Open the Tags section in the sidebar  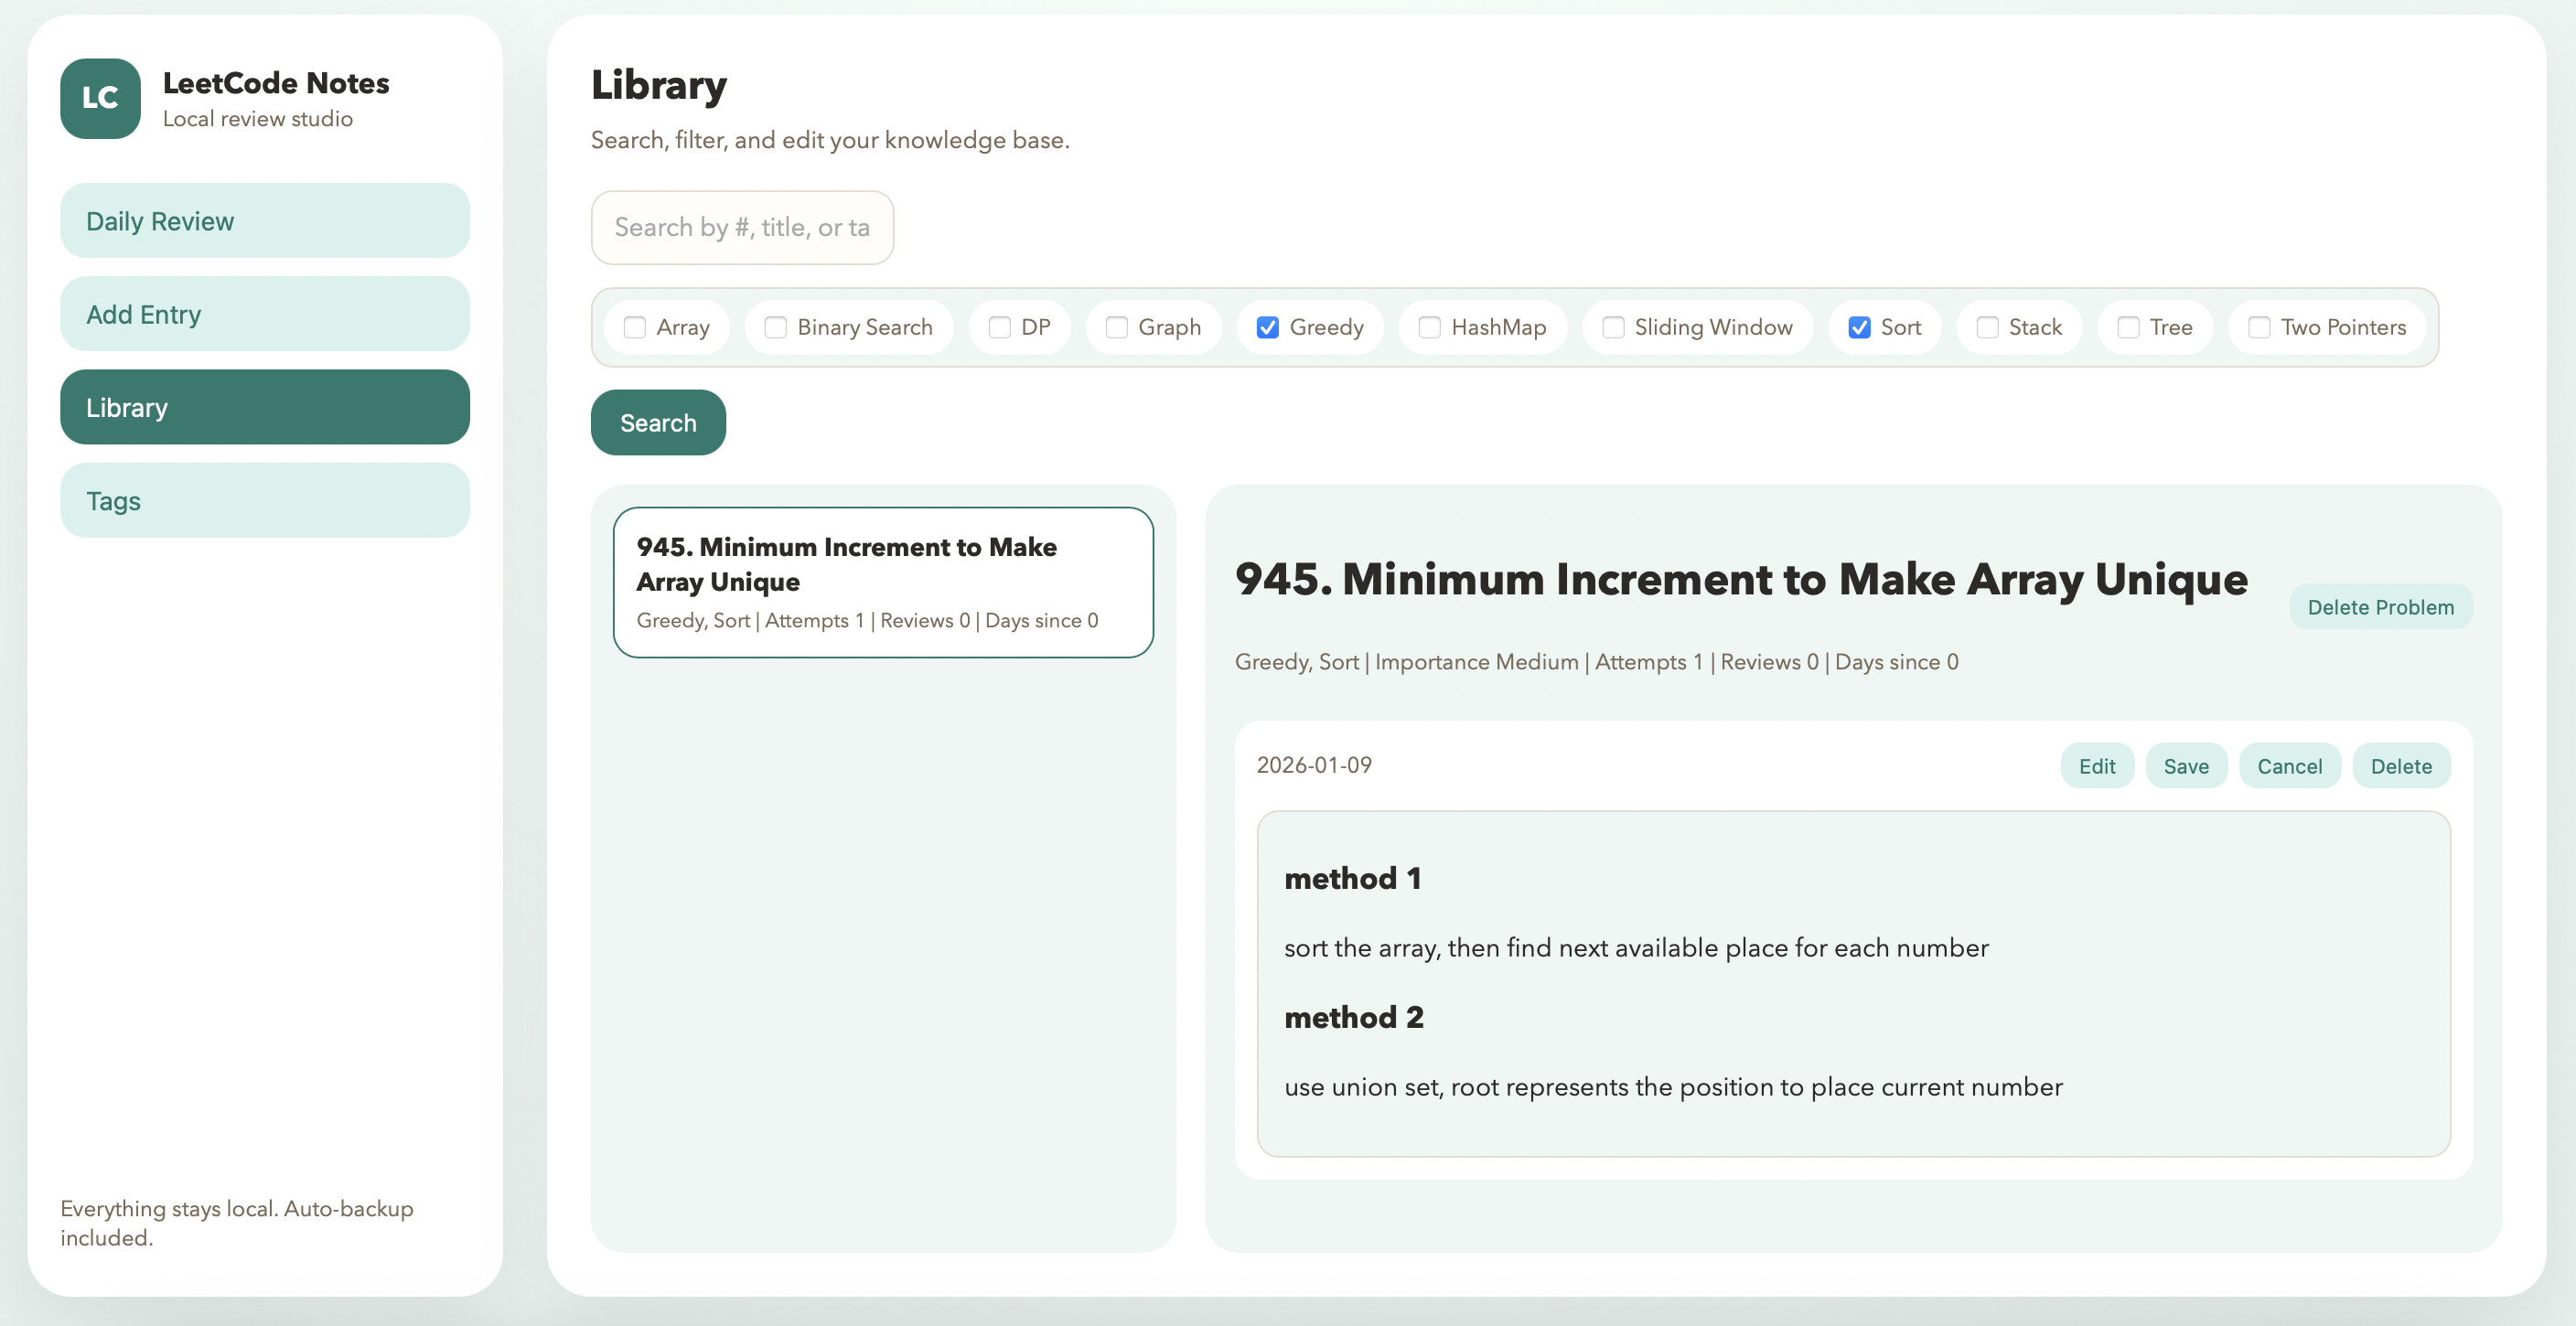click(x=264, y=501)
